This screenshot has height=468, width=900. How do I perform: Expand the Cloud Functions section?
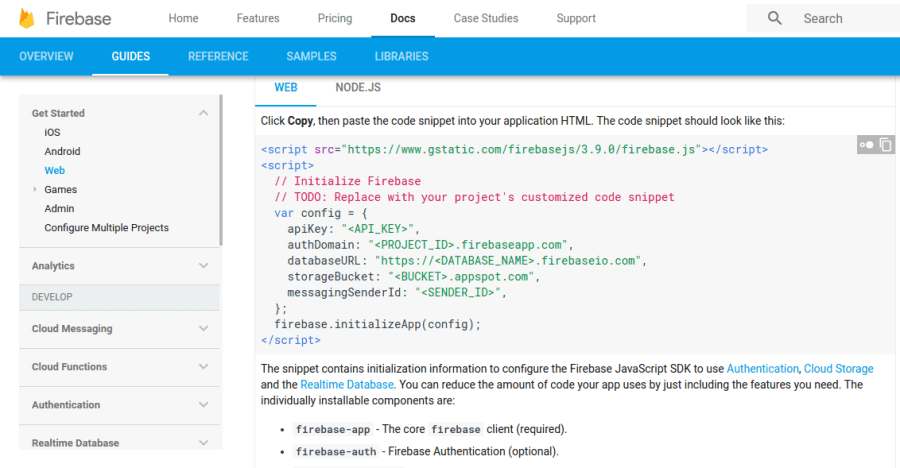click(203, 366)
